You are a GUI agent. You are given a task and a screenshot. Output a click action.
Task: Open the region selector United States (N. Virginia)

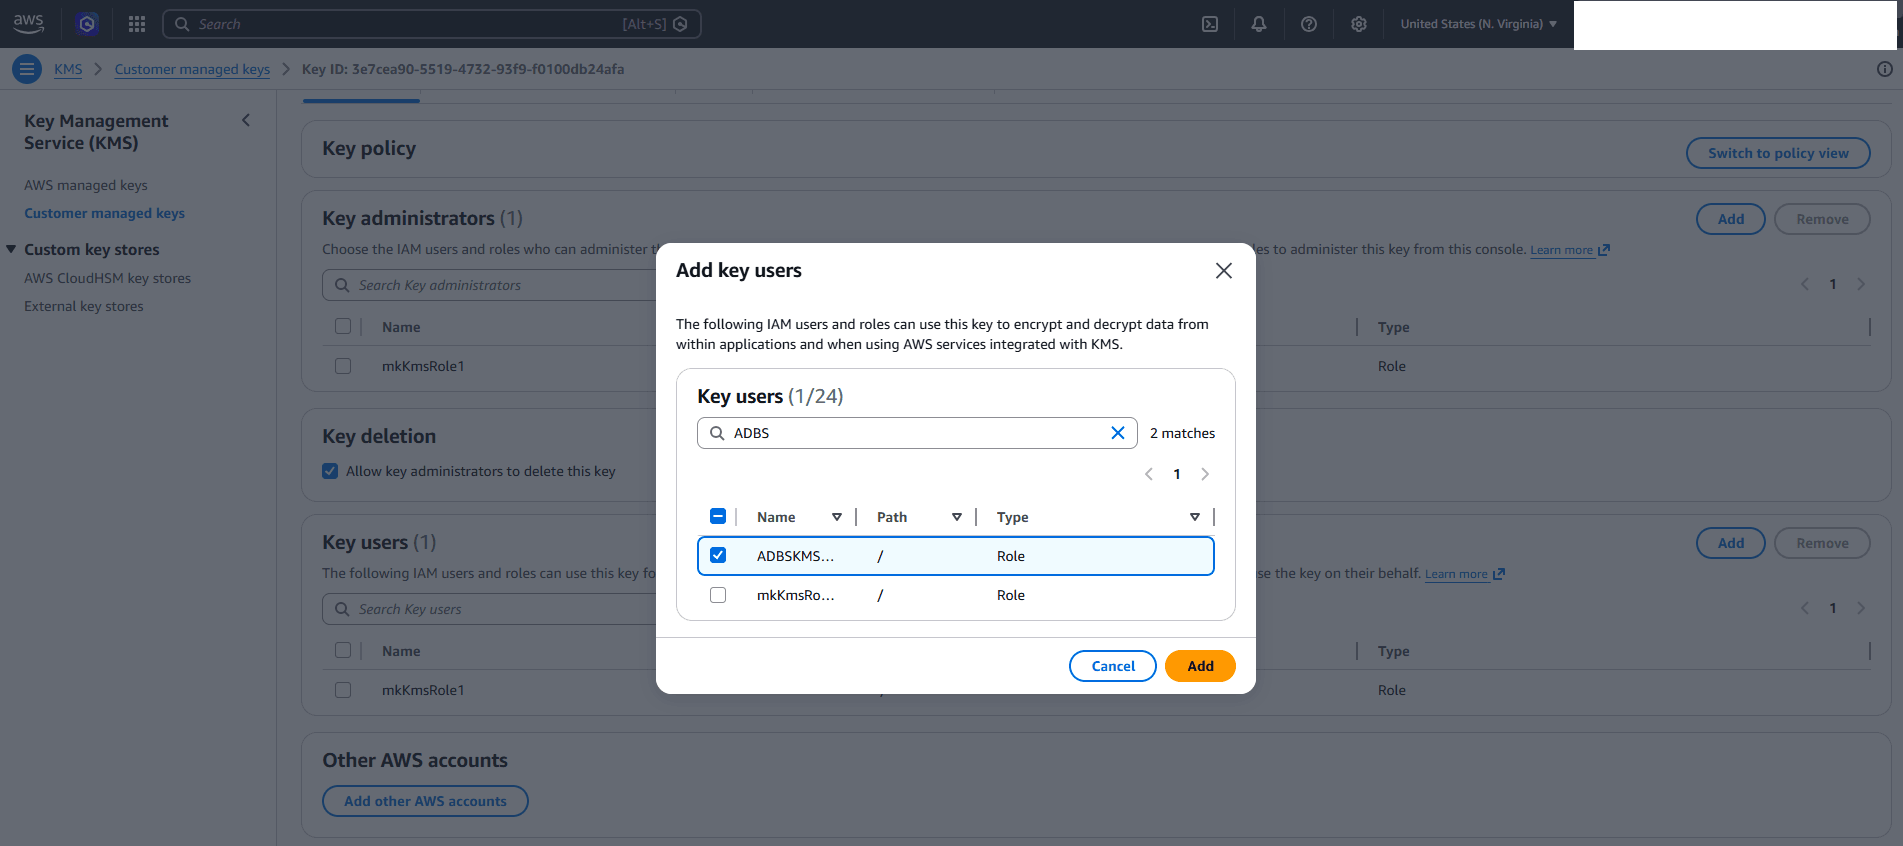(x=1478, y=24)
